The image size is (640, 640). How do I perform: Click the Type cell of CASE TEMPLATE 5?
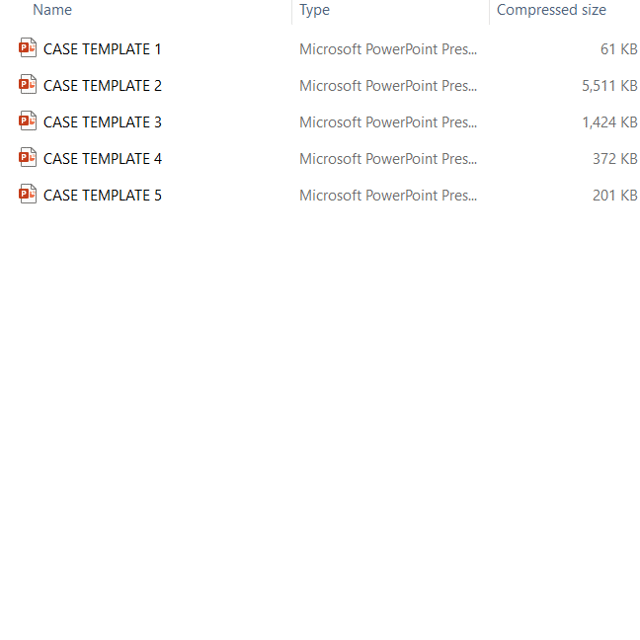[x=388, y=196]
